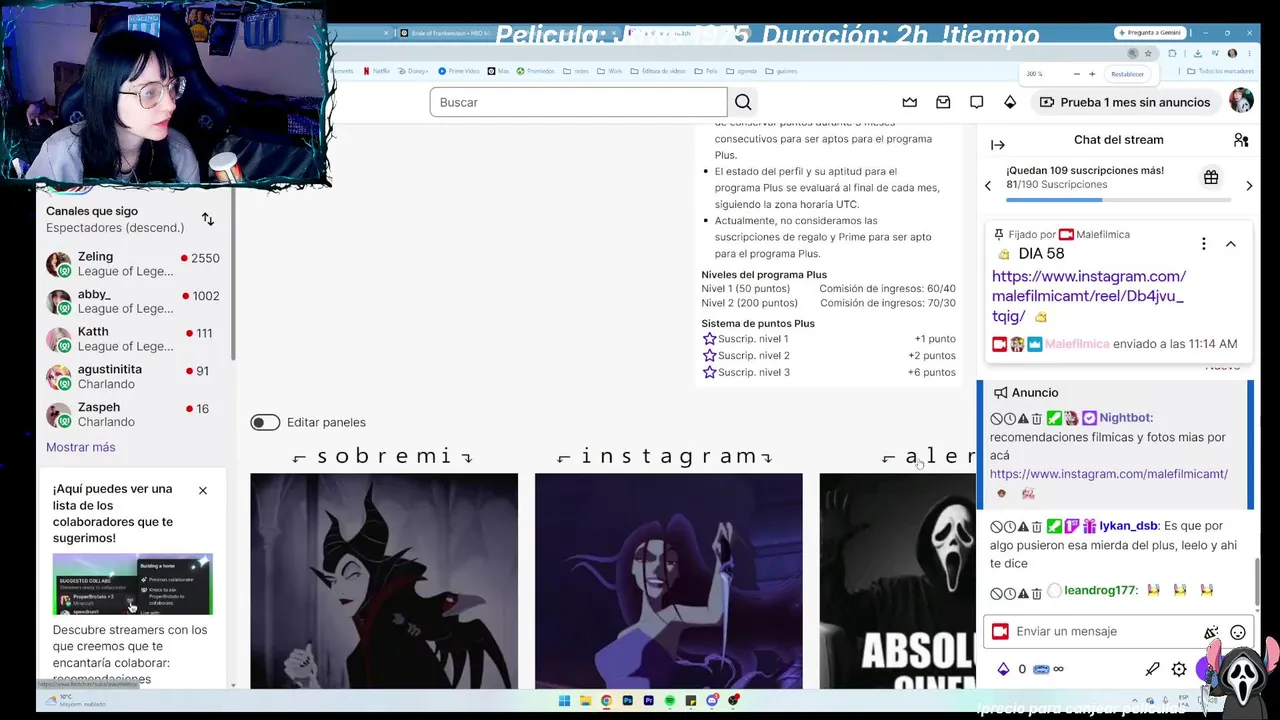This screenshot has height=720, width=1280.
Task: Collapse the chat panel with arrow icon
Action: [997, 145]
